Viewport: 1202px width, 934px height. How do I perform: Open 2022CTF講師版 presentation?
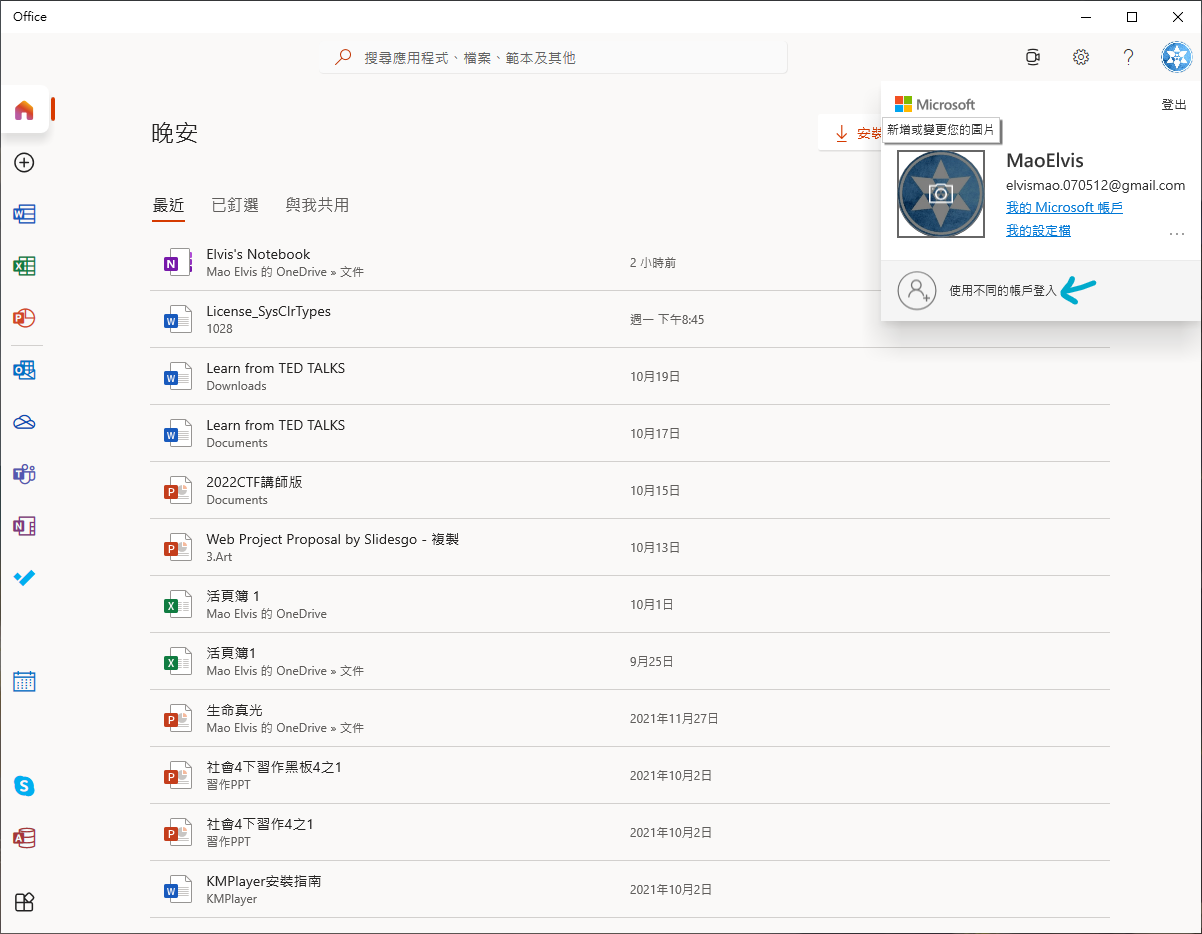pos(630,490)
